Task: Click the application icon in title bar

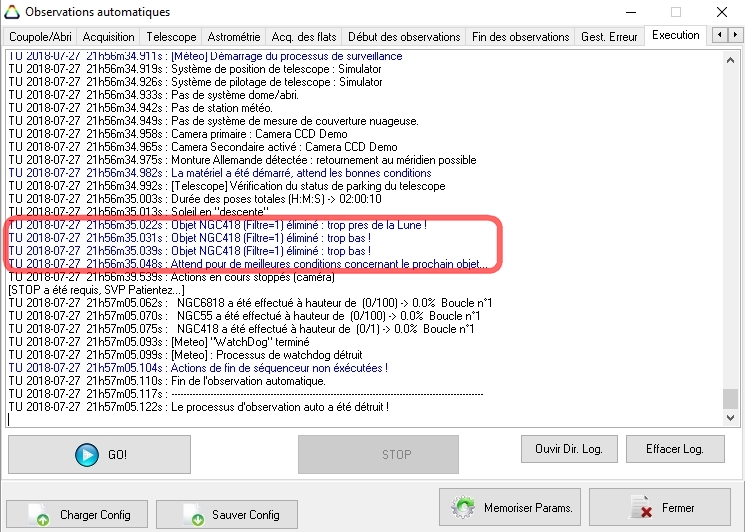Action: [12, 12]
